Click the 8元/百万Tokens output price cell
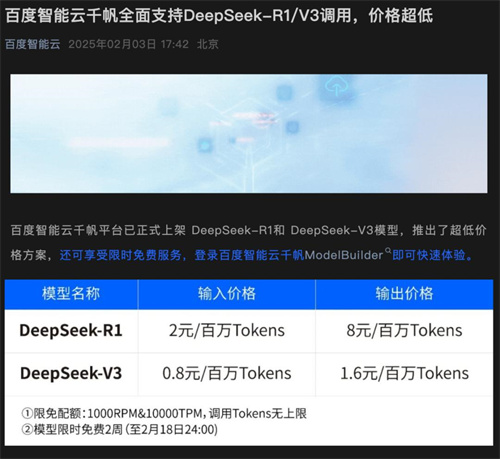 404,330
